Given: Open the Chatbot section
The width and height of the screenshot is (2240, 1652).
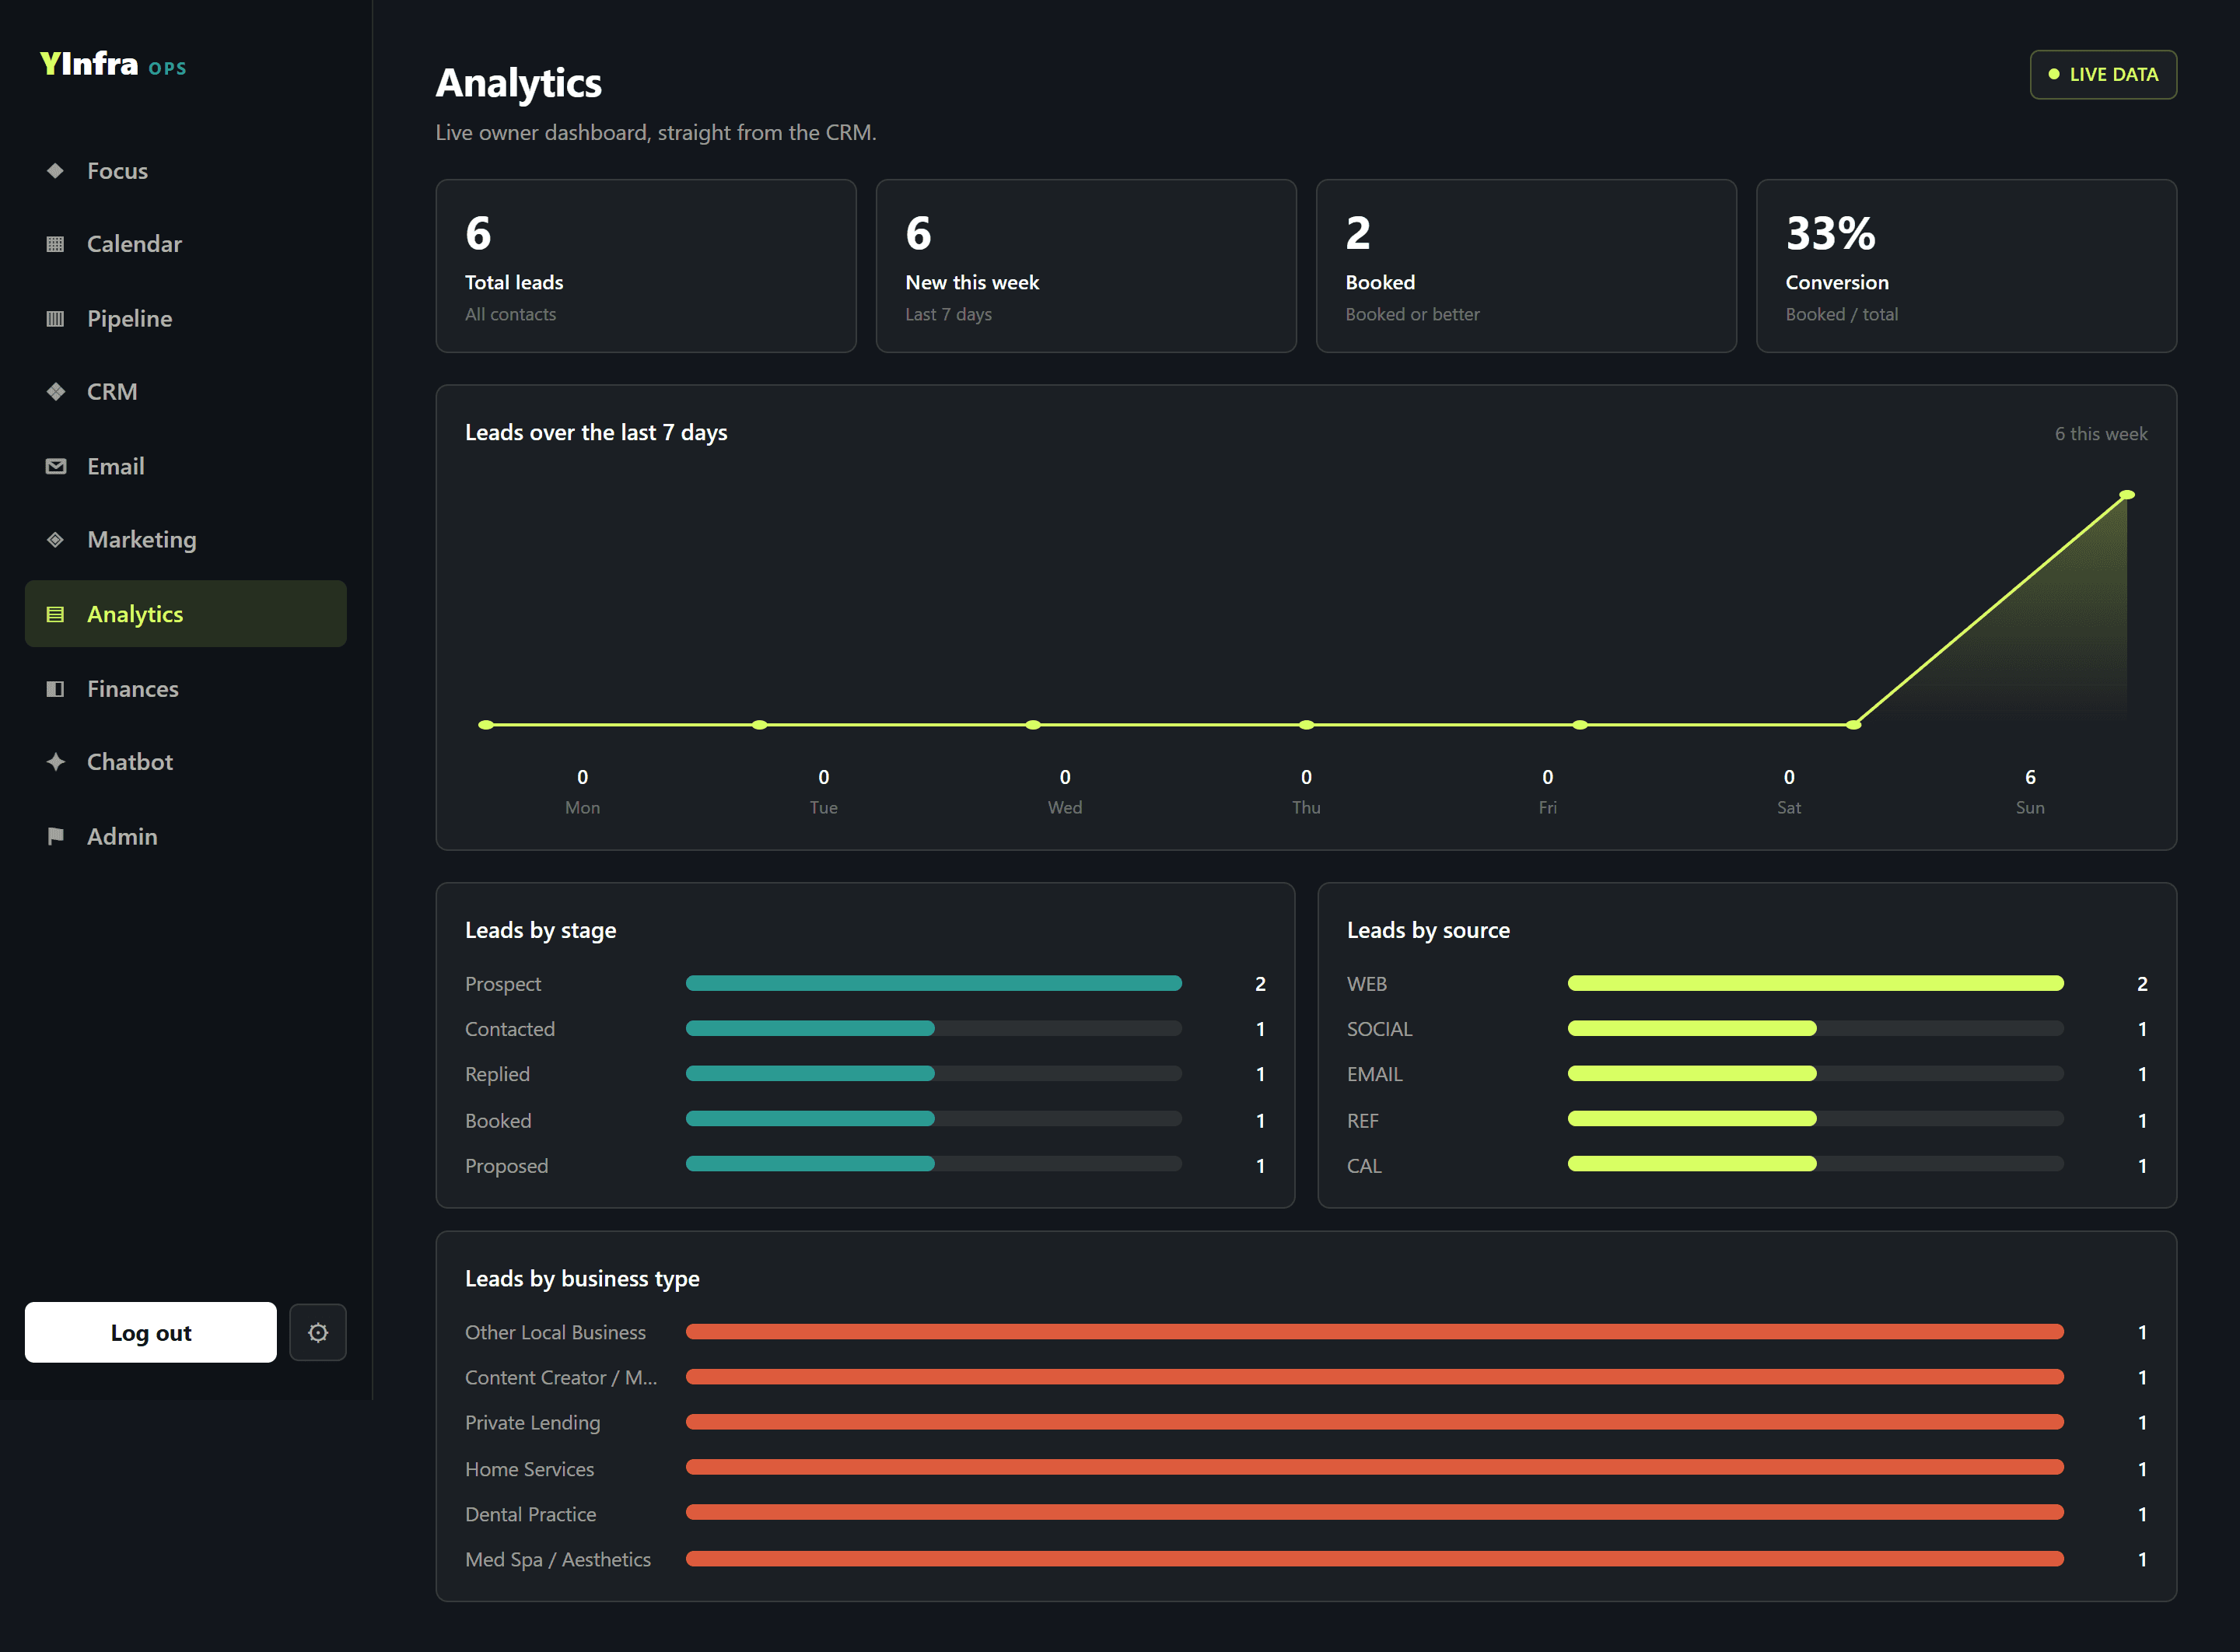Looking at the screenshot, I should [x=186, y=762].
